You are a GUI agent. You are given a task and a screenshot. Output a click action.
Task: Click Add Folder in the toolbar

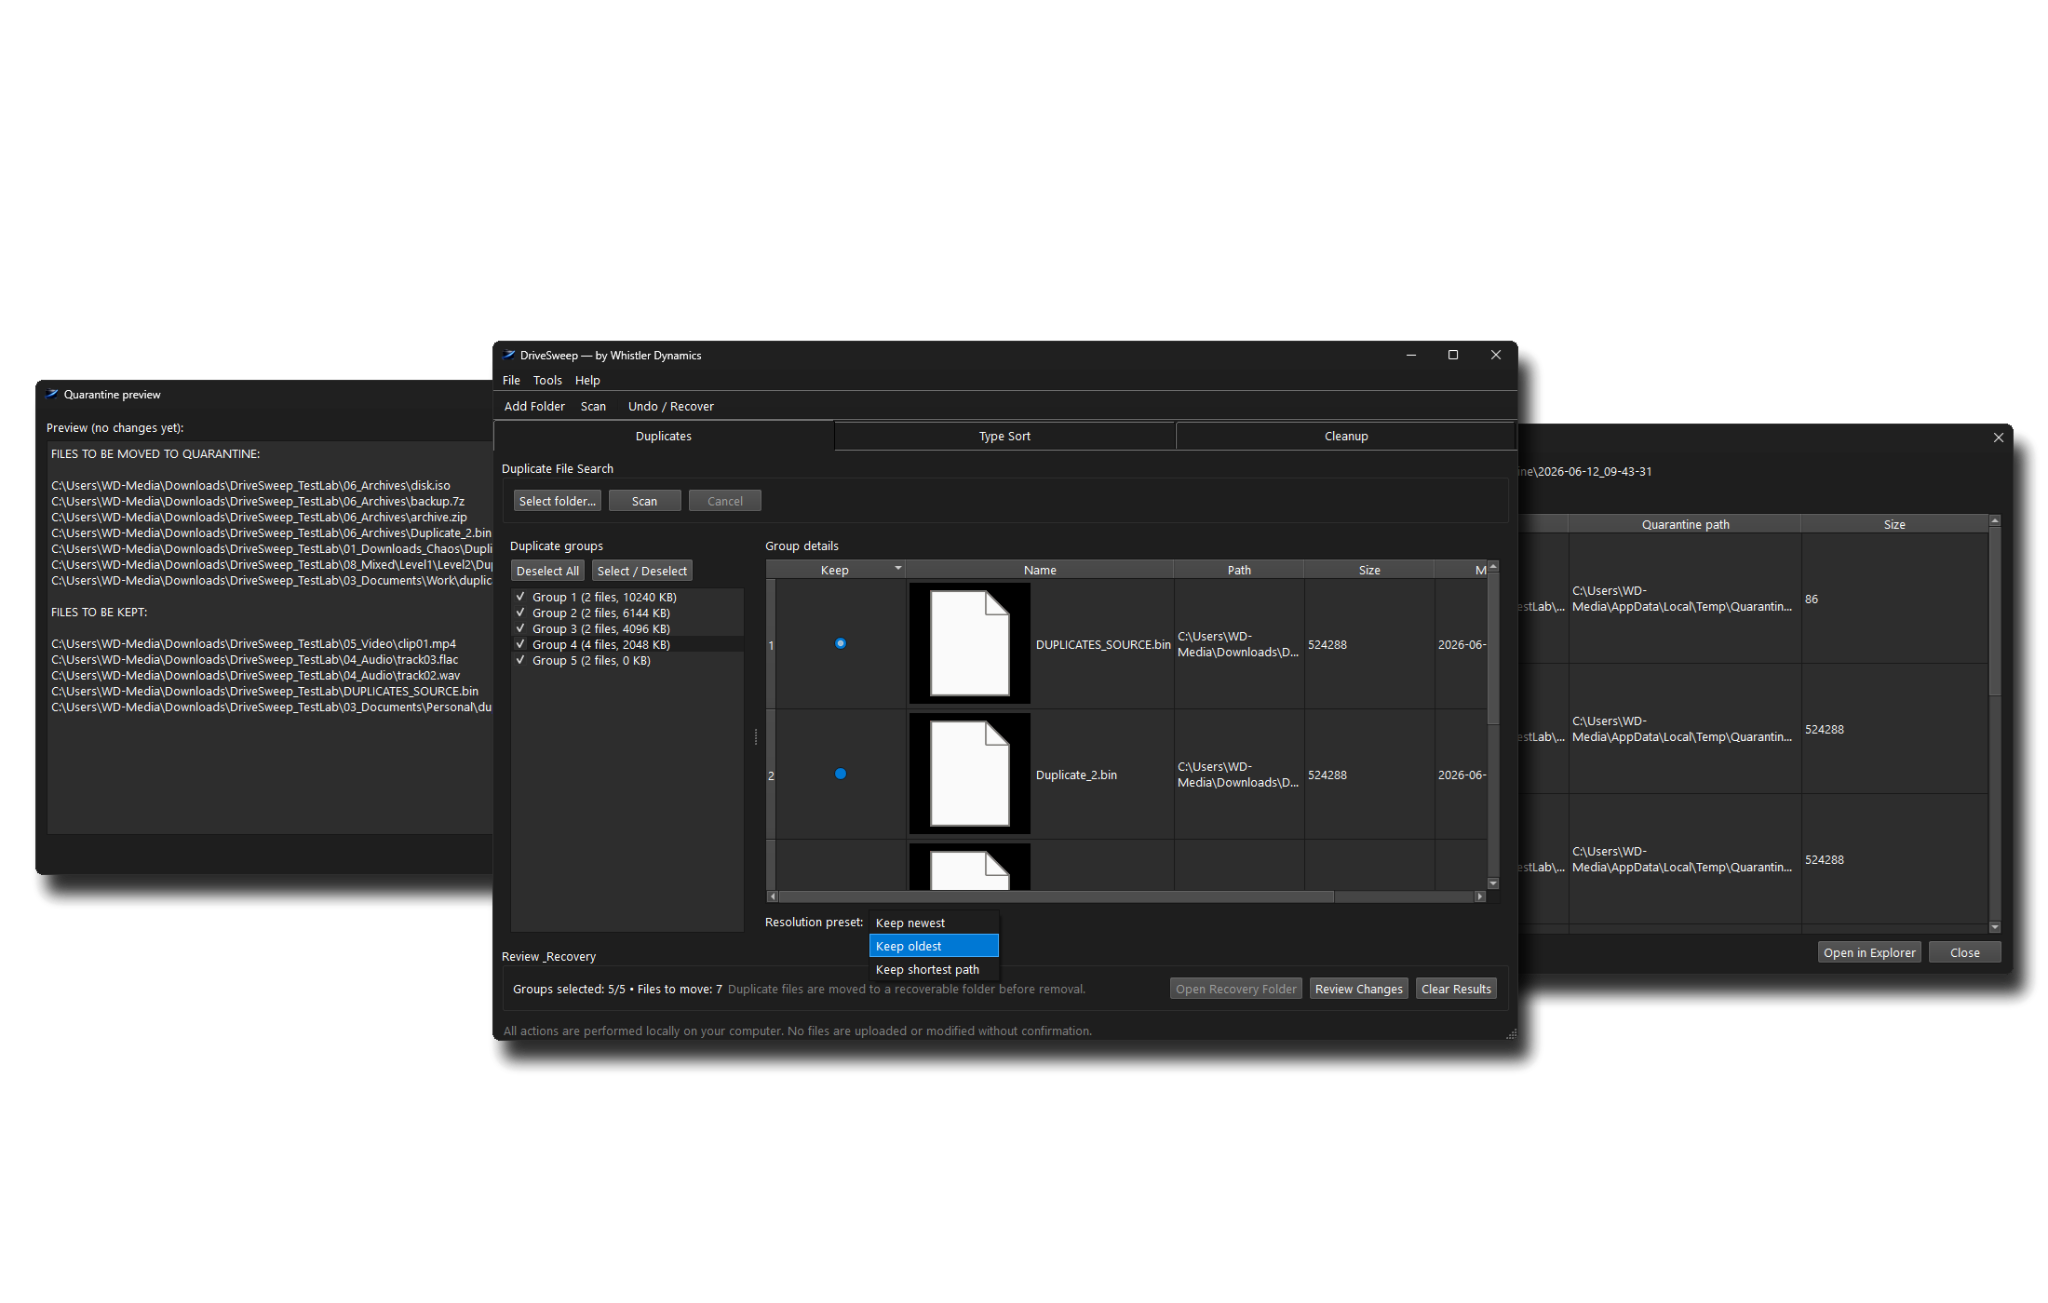tap(534, 406)
